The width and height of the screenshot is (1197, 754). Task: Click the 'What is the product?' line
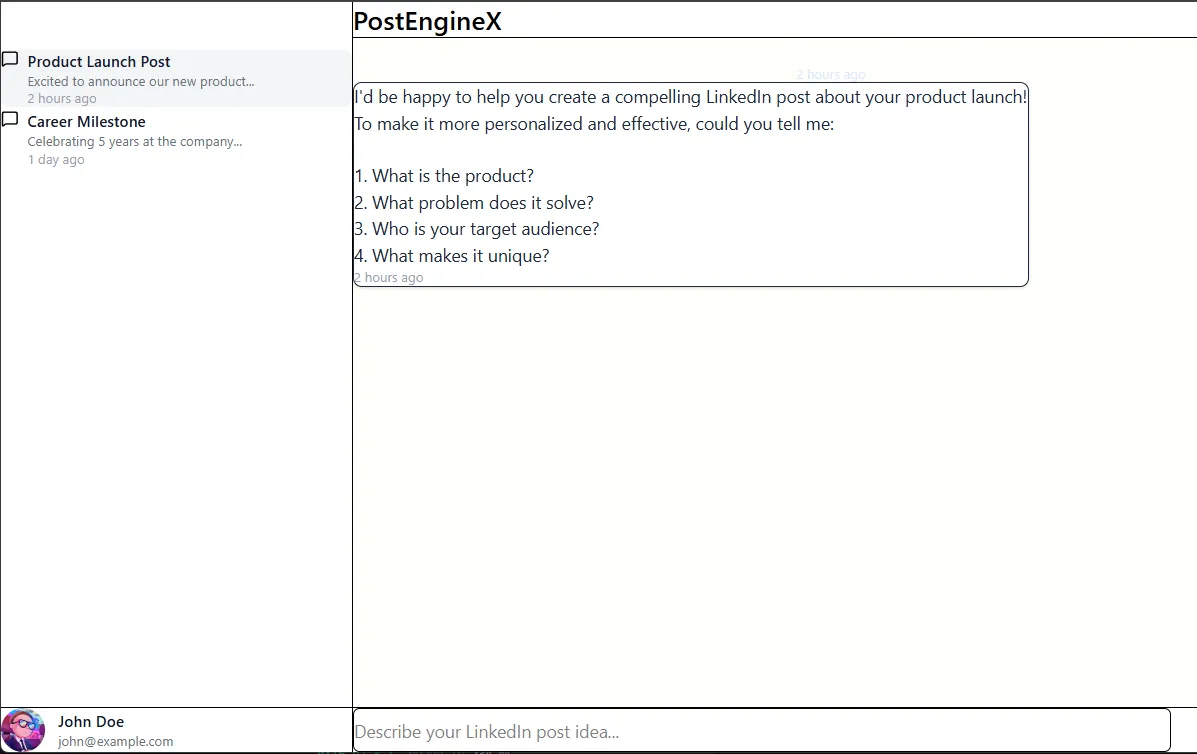445,176
